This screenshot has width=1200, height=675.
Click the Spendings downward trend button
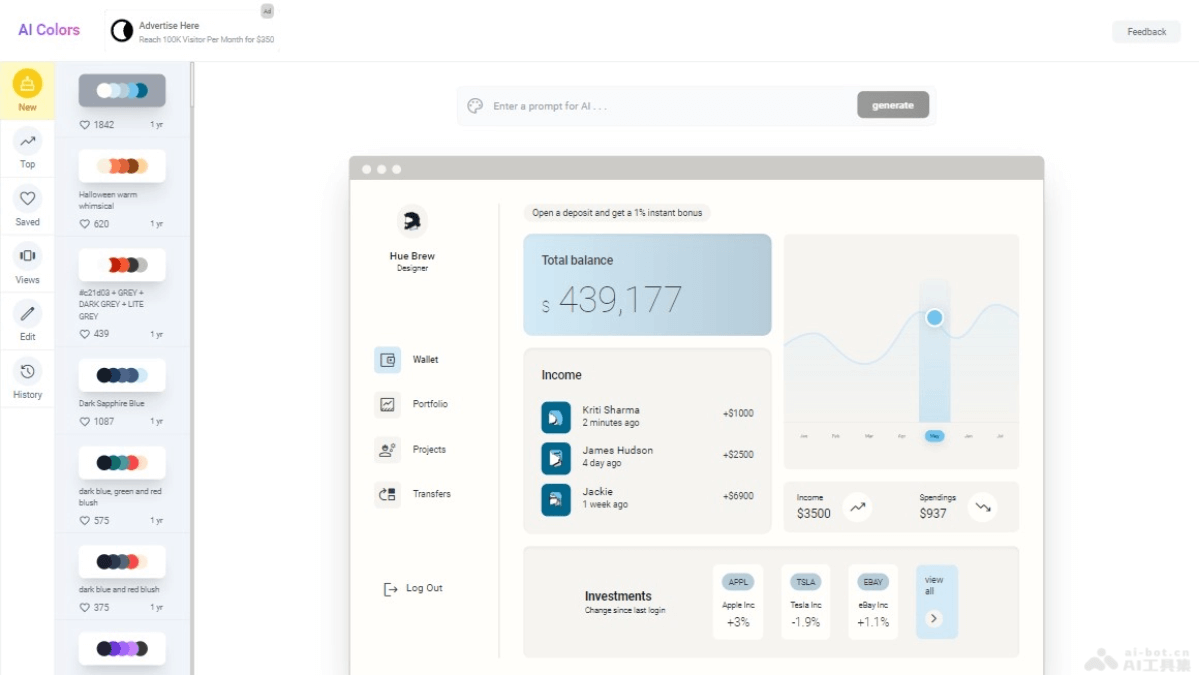982,507
